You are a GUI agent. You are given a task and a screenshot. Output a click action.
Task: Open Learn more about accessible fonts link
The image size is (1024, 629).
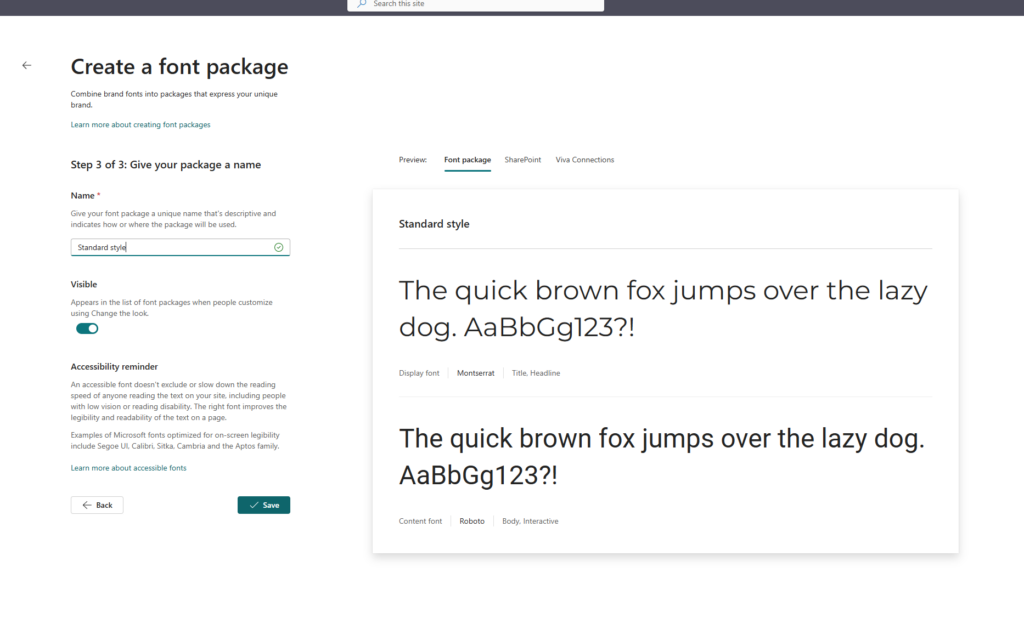coord(129,468)
